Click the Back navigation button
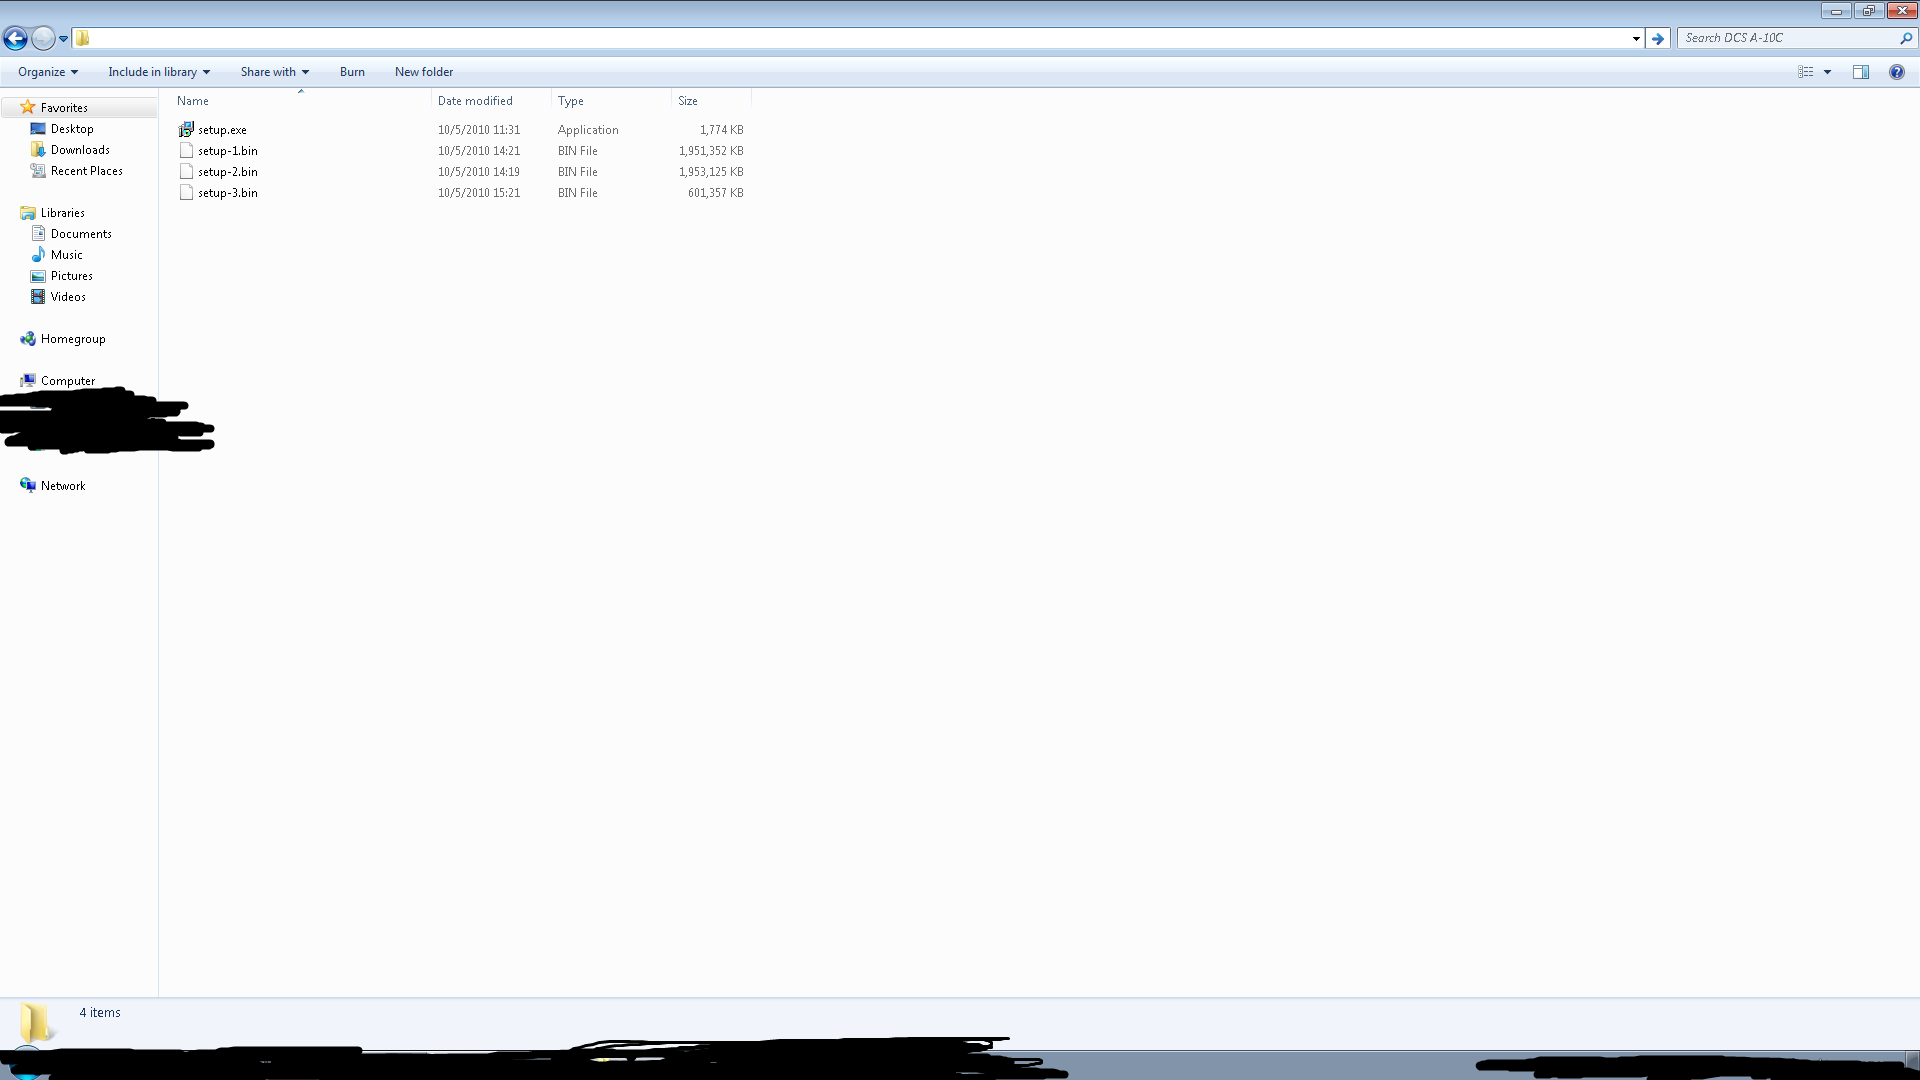This screenshot has width=1920, height=1080. coord(15,38)
